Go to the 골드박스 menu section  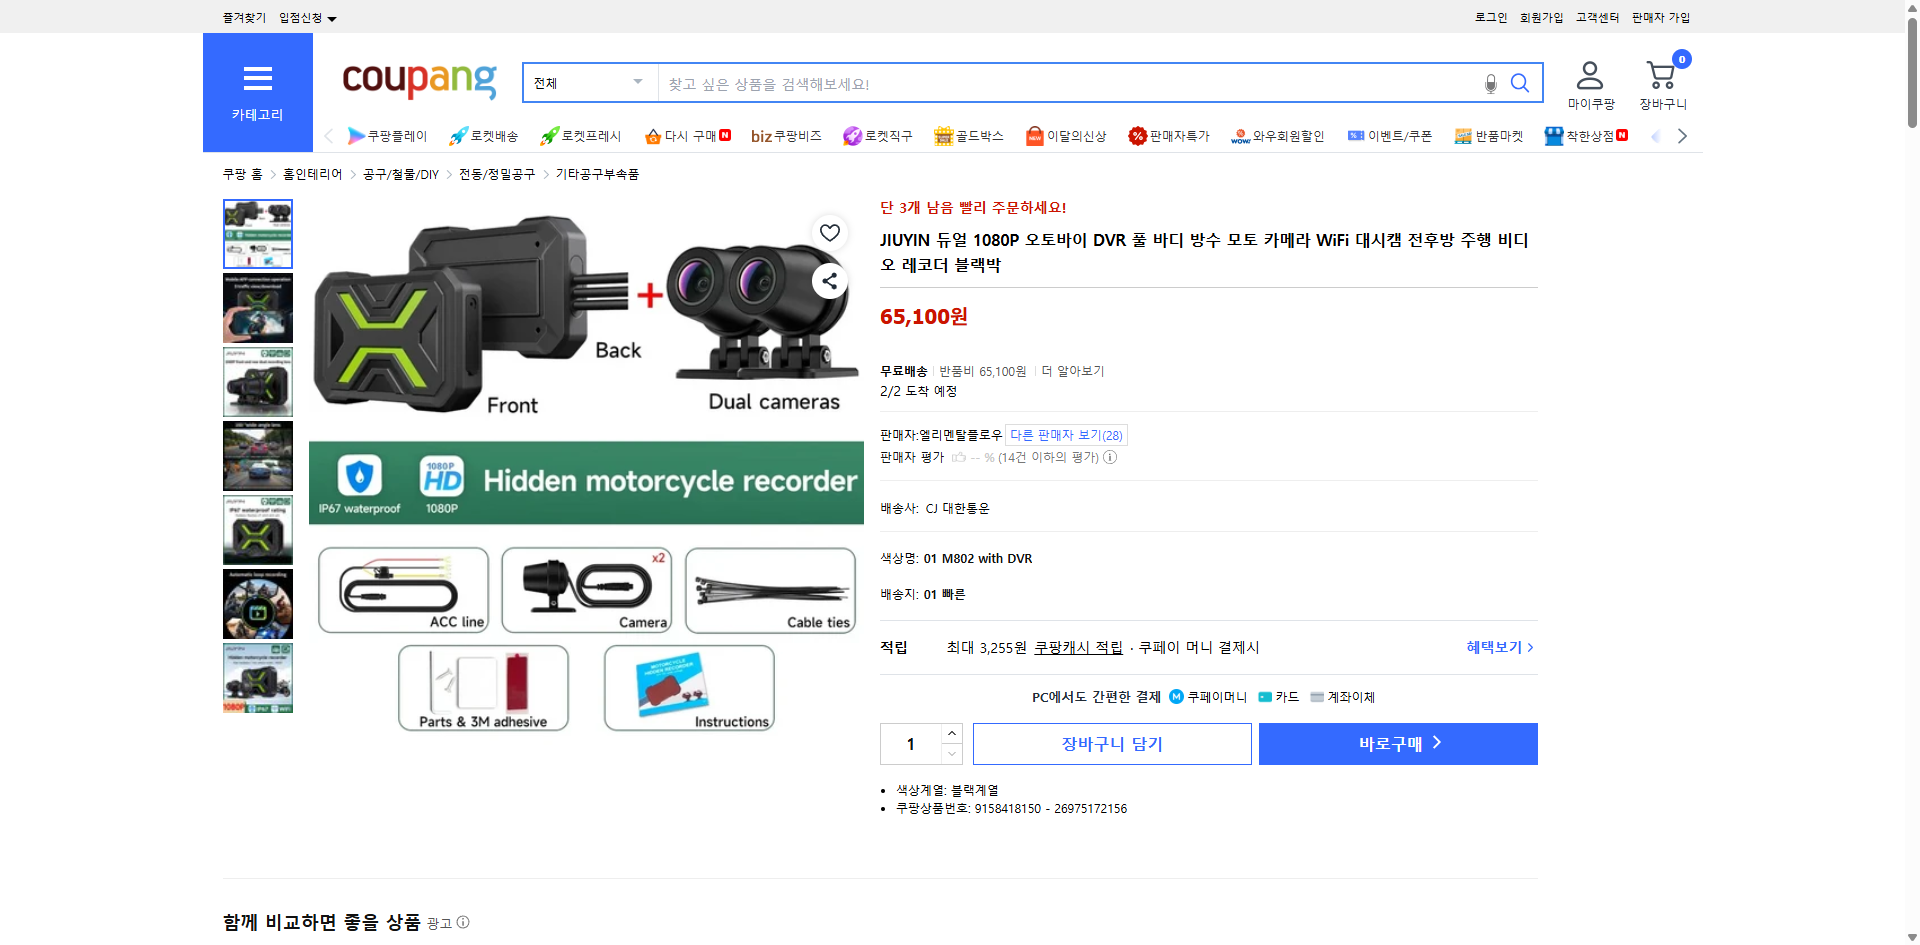point(968,136)
